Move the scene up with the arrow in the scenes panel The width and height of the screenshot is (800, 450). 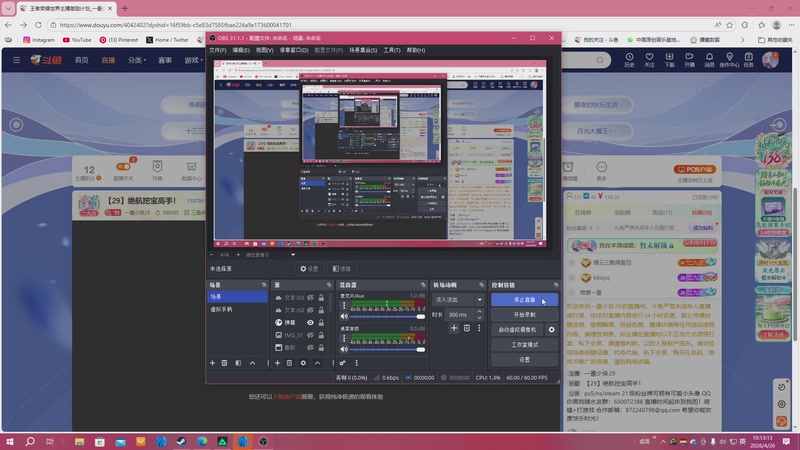click(x=253, y=363)
